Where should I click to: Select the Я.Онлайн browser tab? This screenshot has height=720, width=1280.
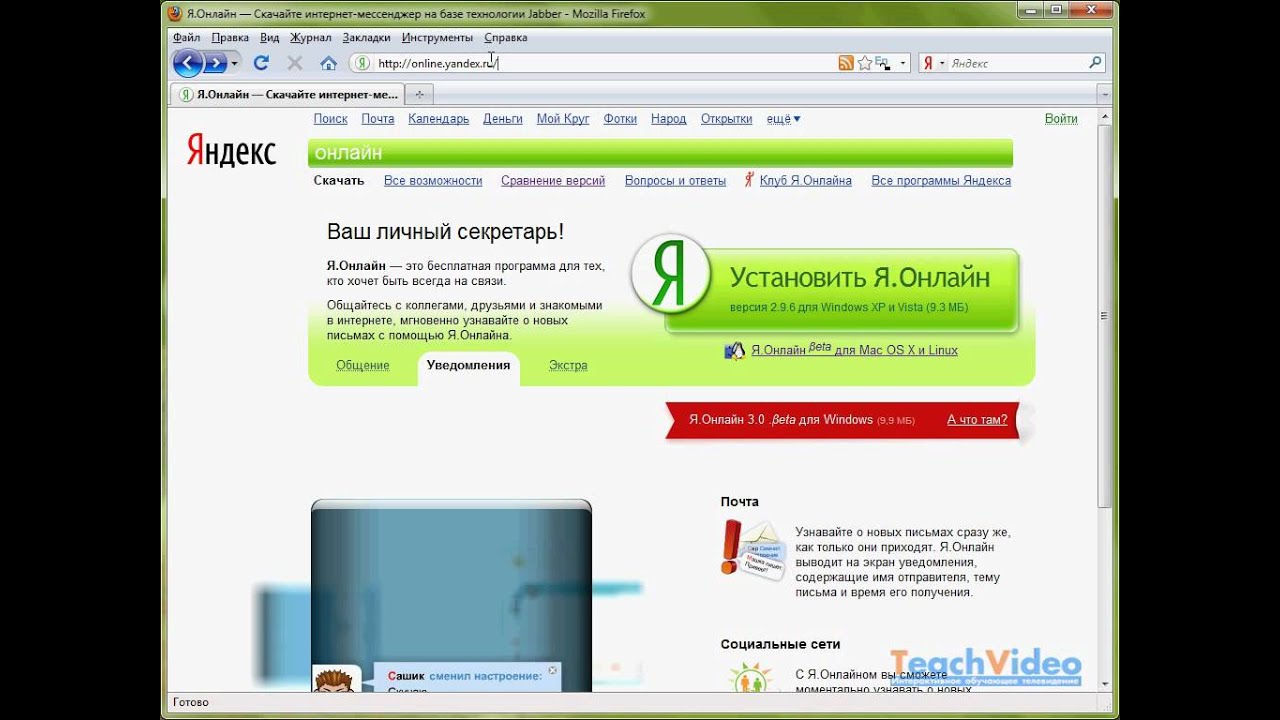tap(287, 94)
